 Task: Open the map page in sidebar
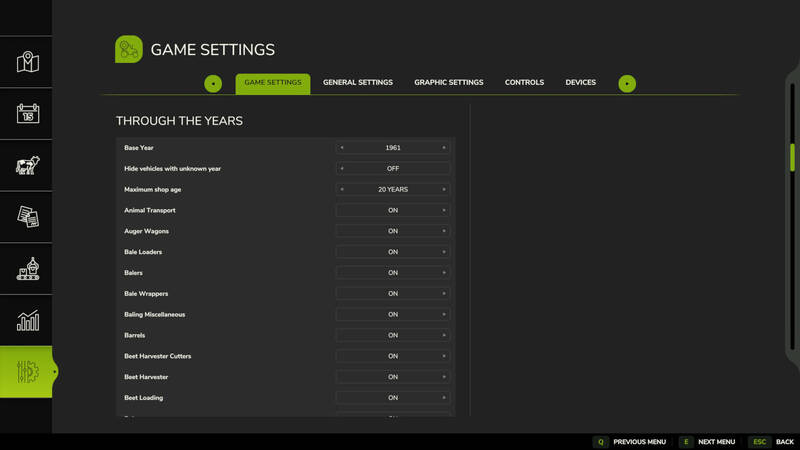point(28,62)
